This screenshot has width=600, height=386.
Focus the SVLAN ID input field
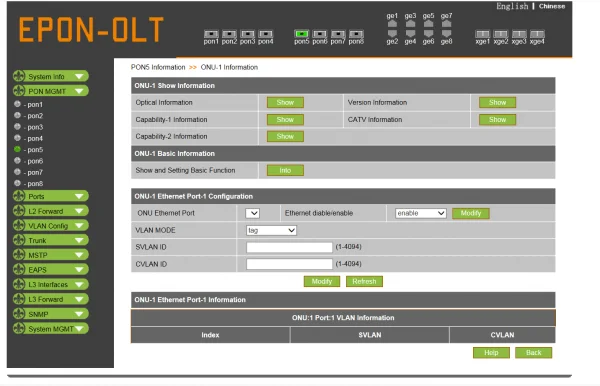289,247
